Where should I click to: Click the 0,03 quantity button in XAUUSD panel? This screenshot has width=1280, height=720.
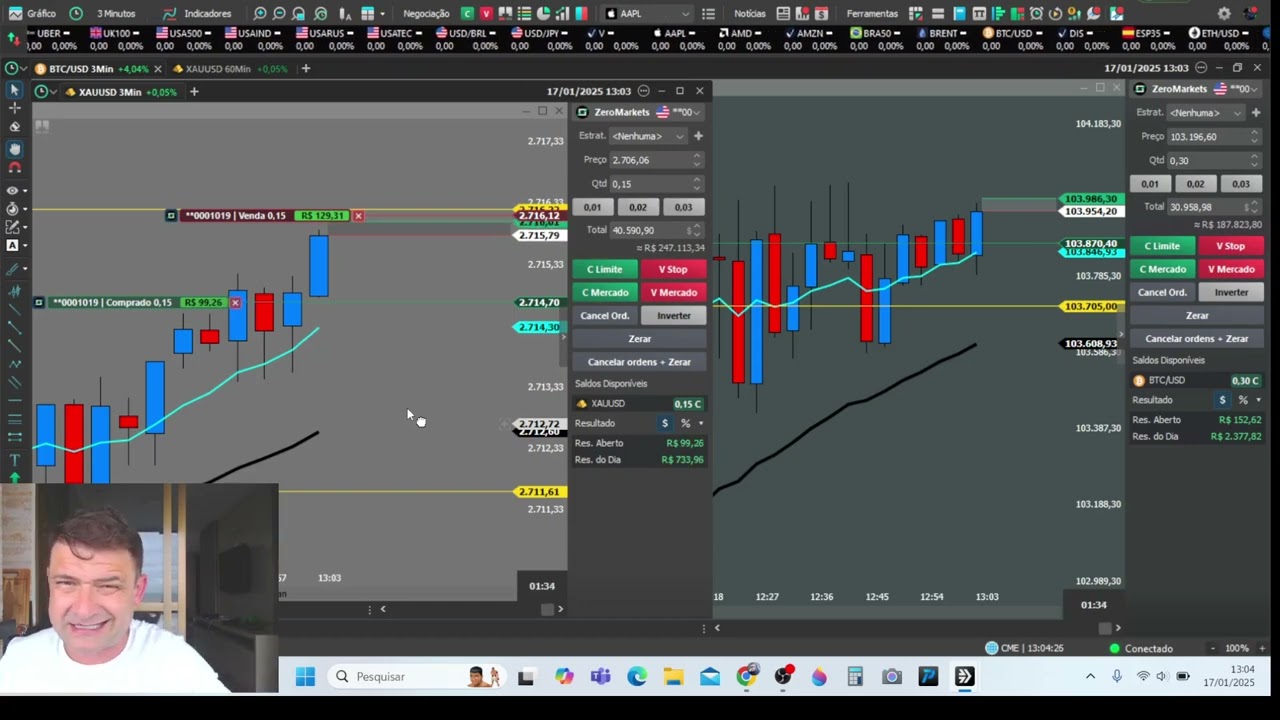[683, 207]
